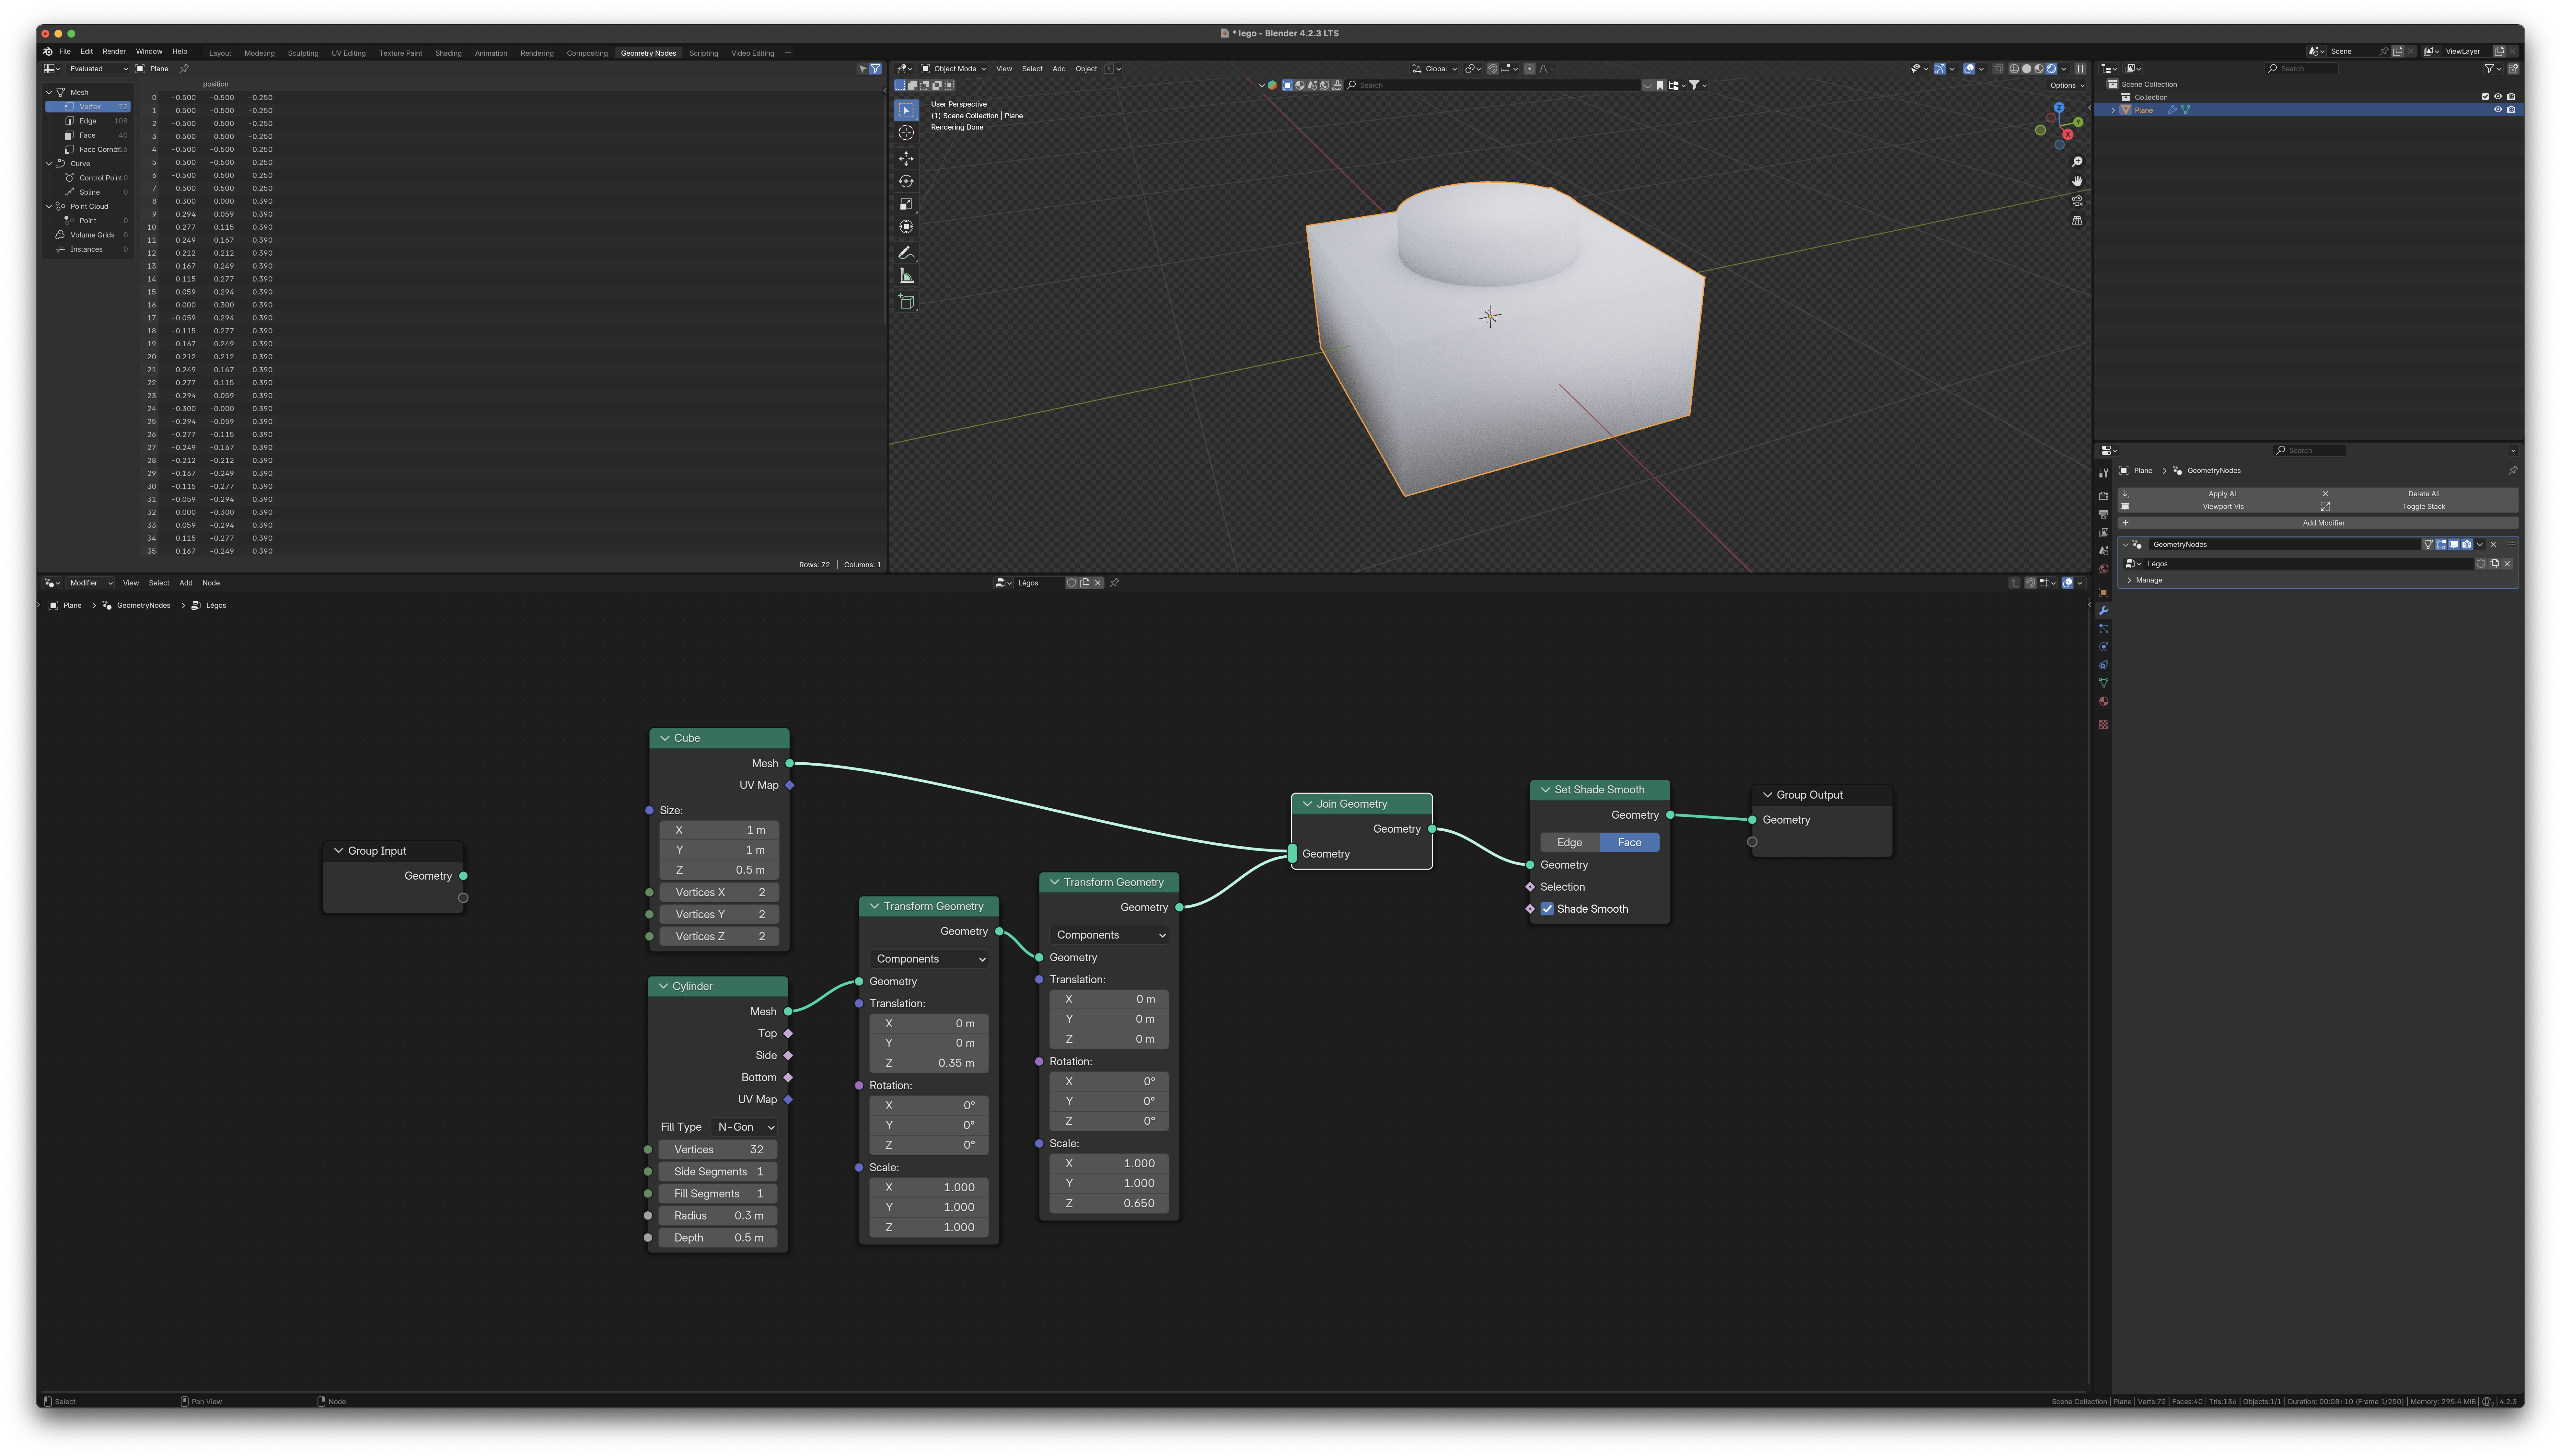Pick the Measure ruler tool
The width and height of the screenshot is (2561, 1456).
[906, 276]
